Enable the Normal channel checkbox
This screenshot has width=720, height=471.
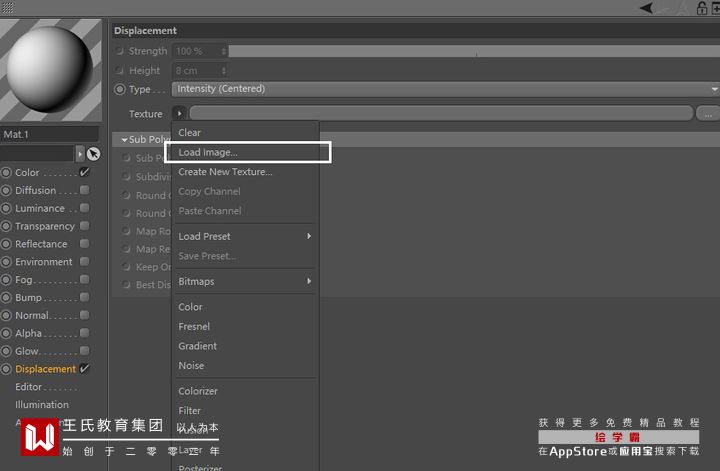pyautogui.click(x=84, y=315)
